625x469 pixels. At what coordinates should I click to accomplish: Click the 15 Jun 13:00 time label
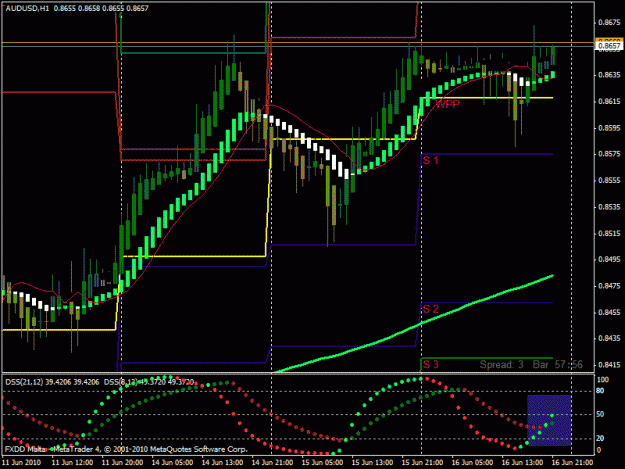pos(372,463)
